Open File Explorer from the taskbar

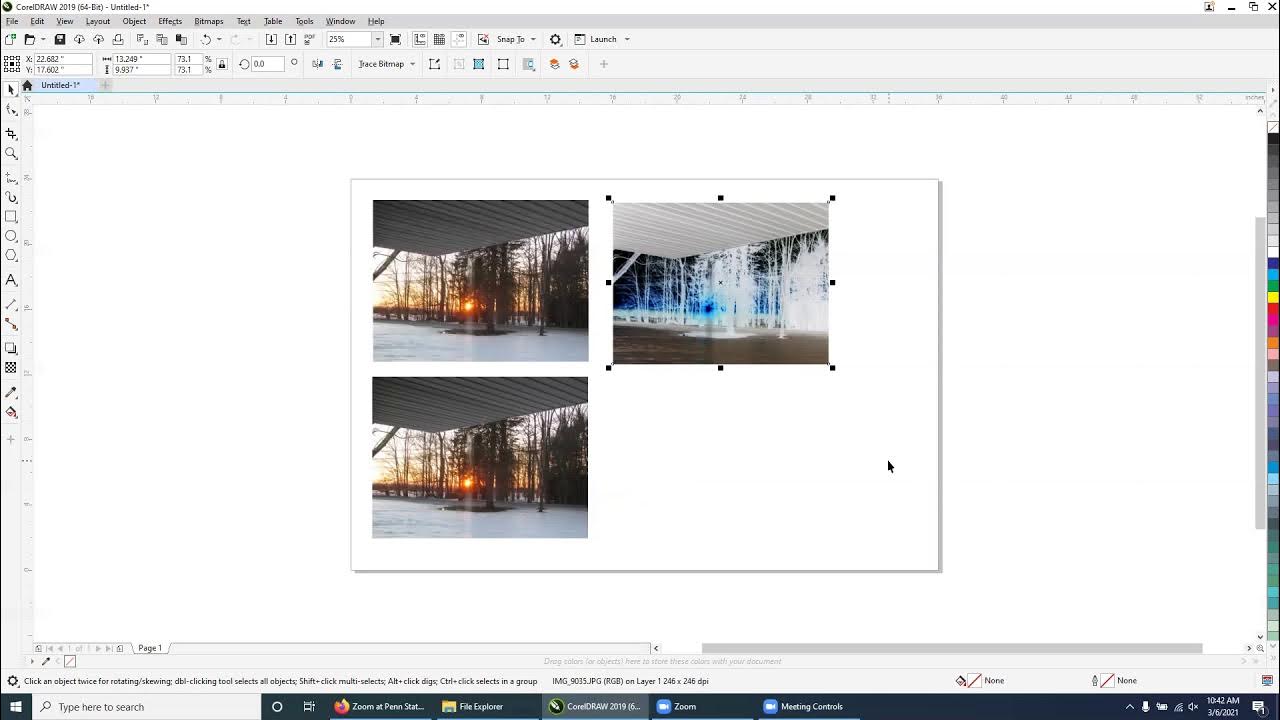[x=473, y=706]
